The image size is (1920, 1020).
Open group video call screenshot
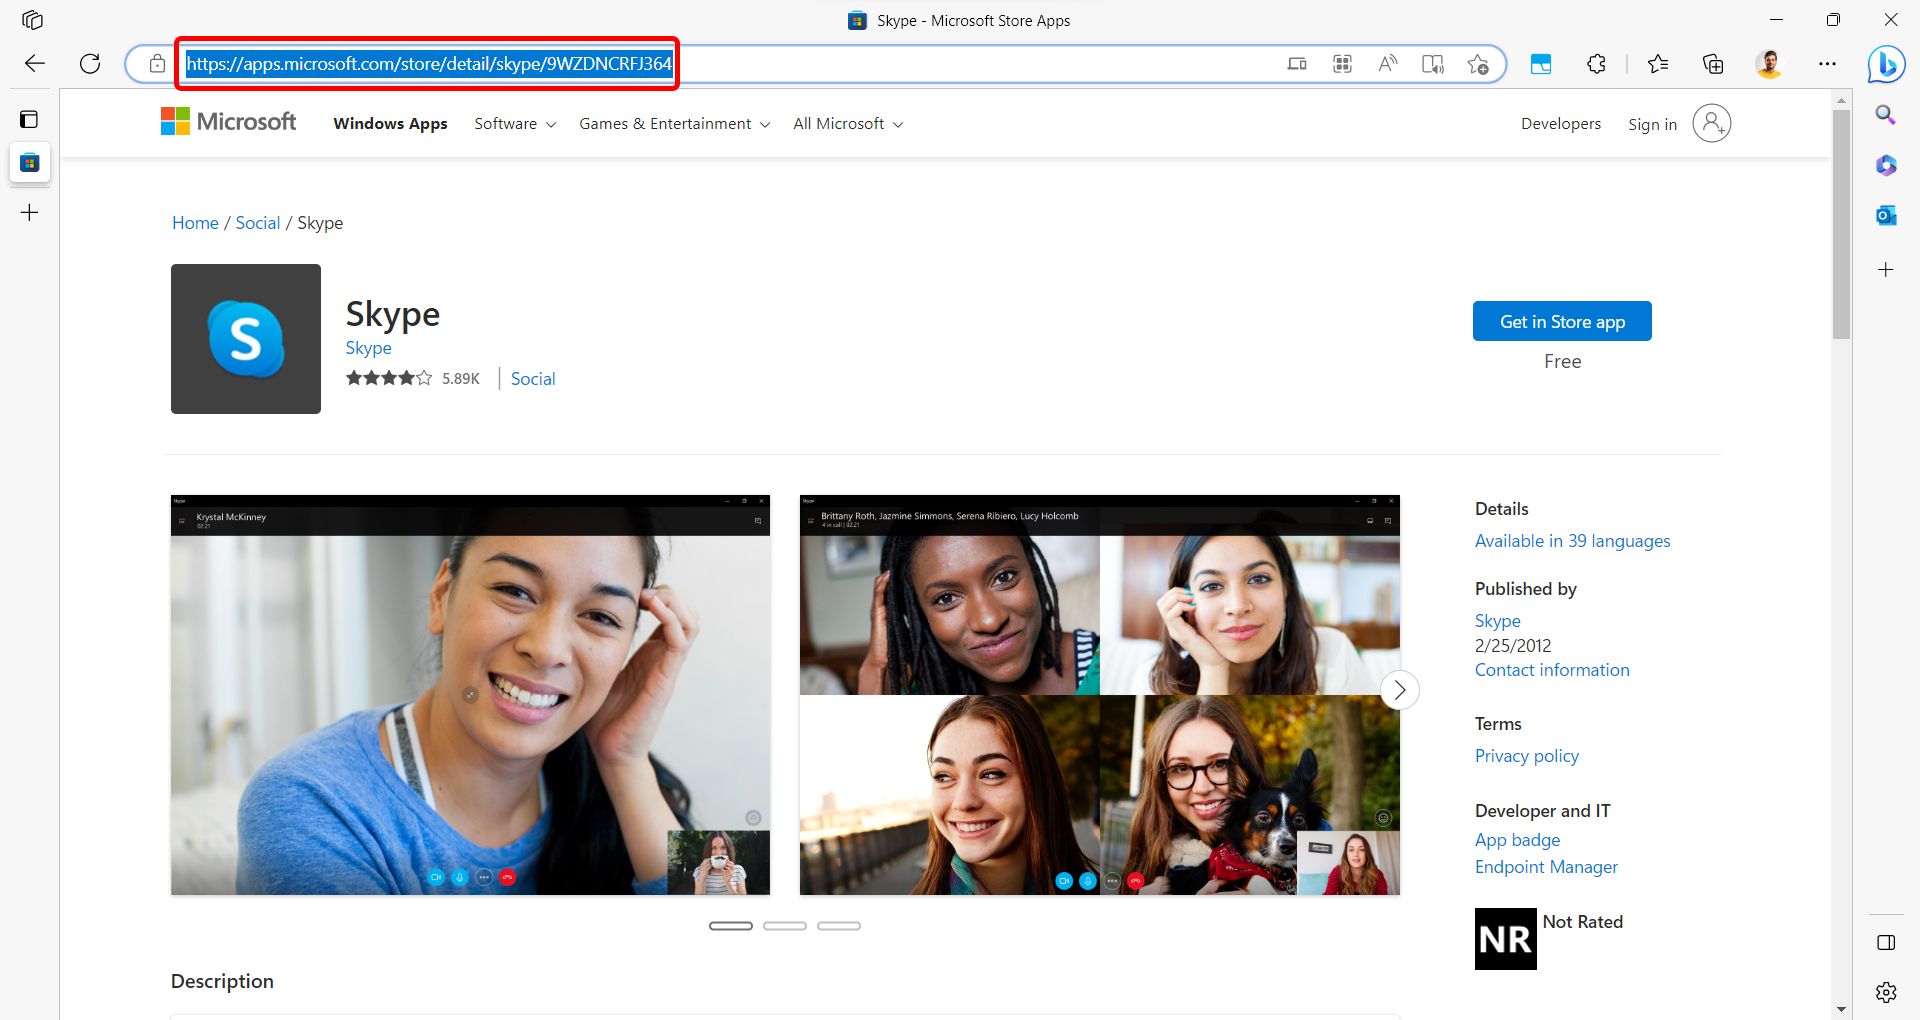click(1100, 695)
